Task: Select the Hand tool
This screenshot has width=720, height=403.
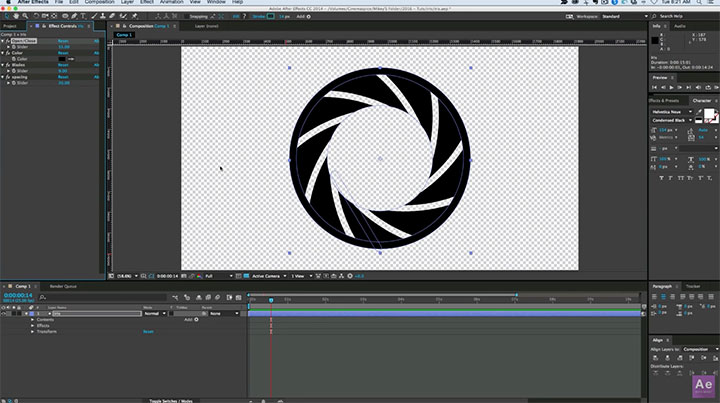Action: (x=16, y=16)
